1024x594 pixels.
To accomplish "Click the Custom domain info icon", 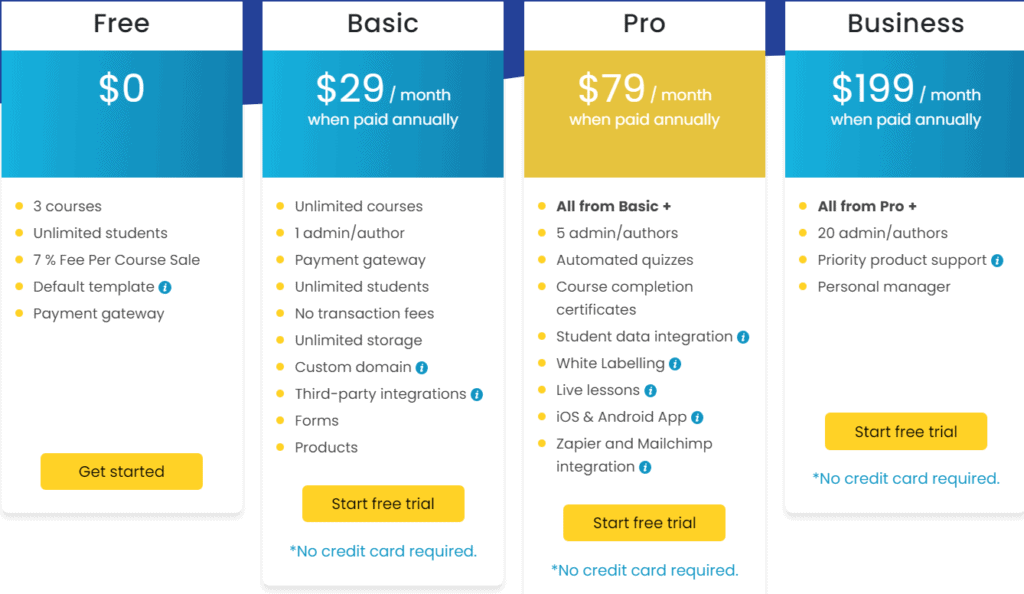I will coord(421,368).
